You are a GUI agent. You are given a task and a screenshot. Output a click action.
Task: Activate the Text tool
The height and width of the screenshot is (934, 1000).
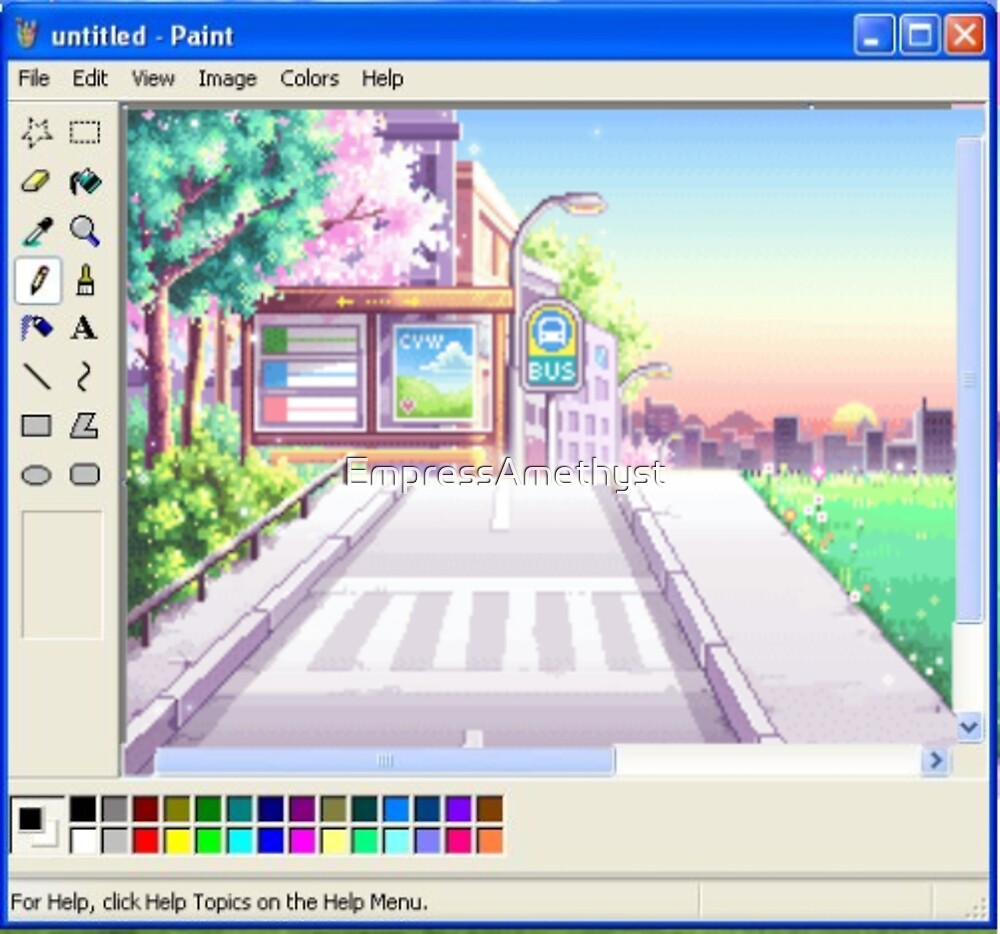click(85, 328)
